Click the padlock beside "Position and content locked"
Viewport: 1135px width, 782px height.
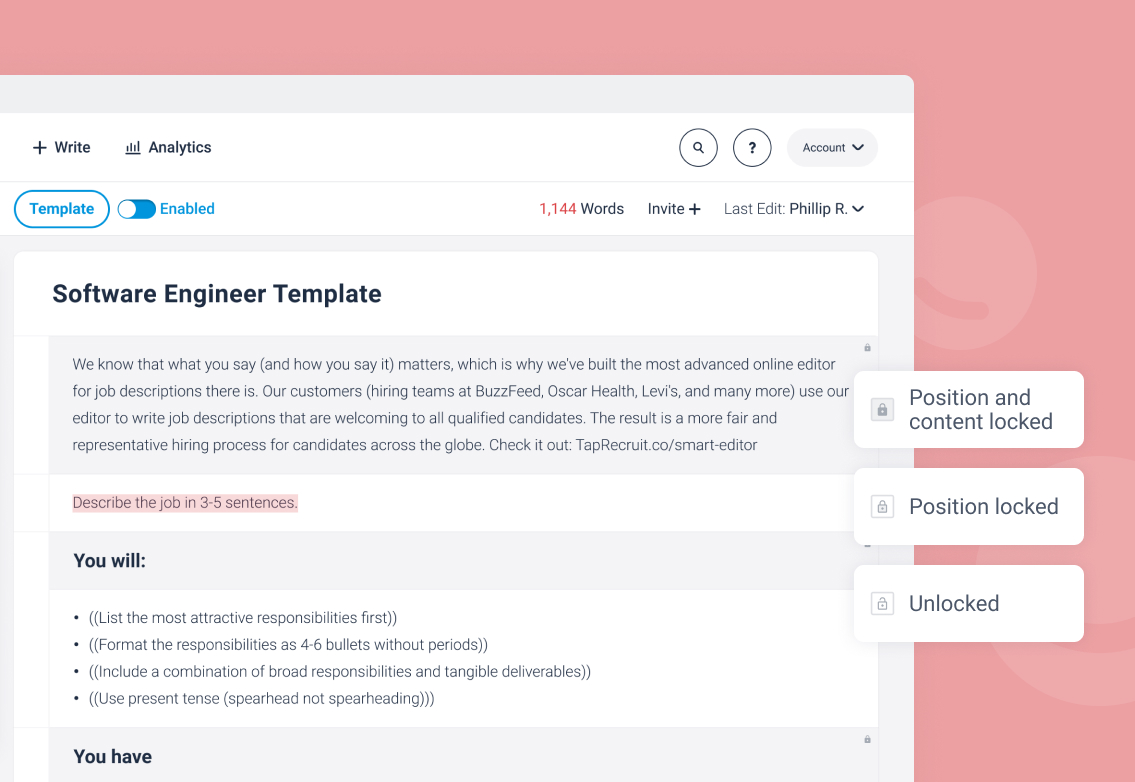click(x=881, y=409)
